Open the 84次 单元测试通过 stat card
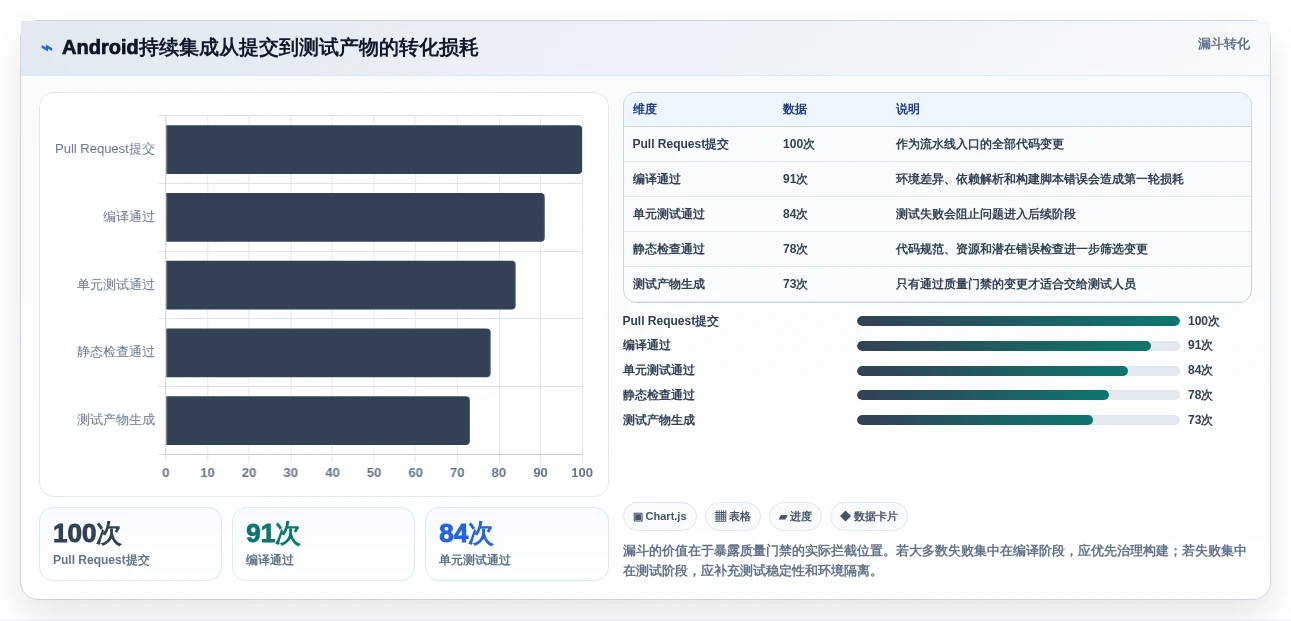The image size is (1291, 621). 517,544
